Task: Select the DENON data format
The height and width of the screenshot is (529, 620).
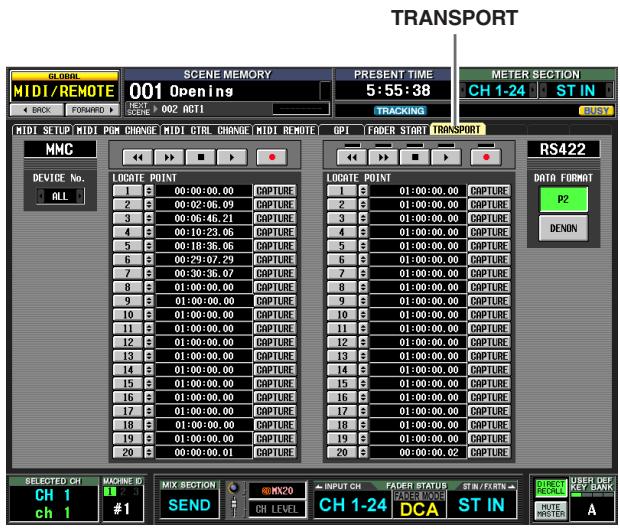Action: tap(563, 228)
